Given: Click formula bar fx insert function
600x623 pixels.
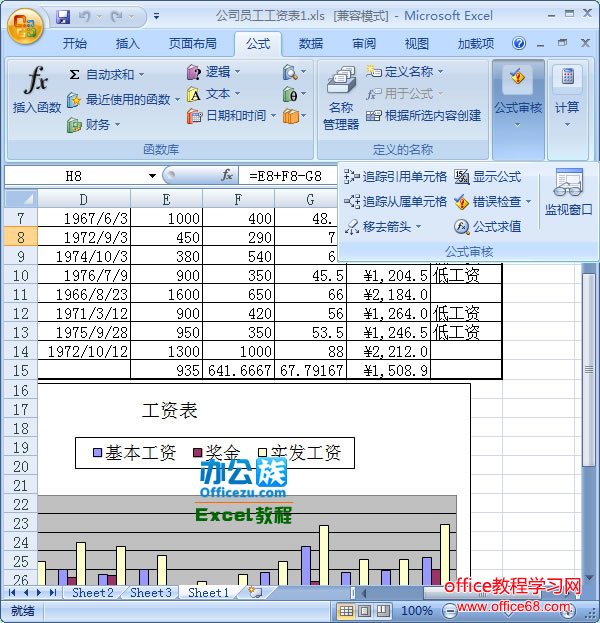Looking at the screenshot, I should [x=227, y=175].
